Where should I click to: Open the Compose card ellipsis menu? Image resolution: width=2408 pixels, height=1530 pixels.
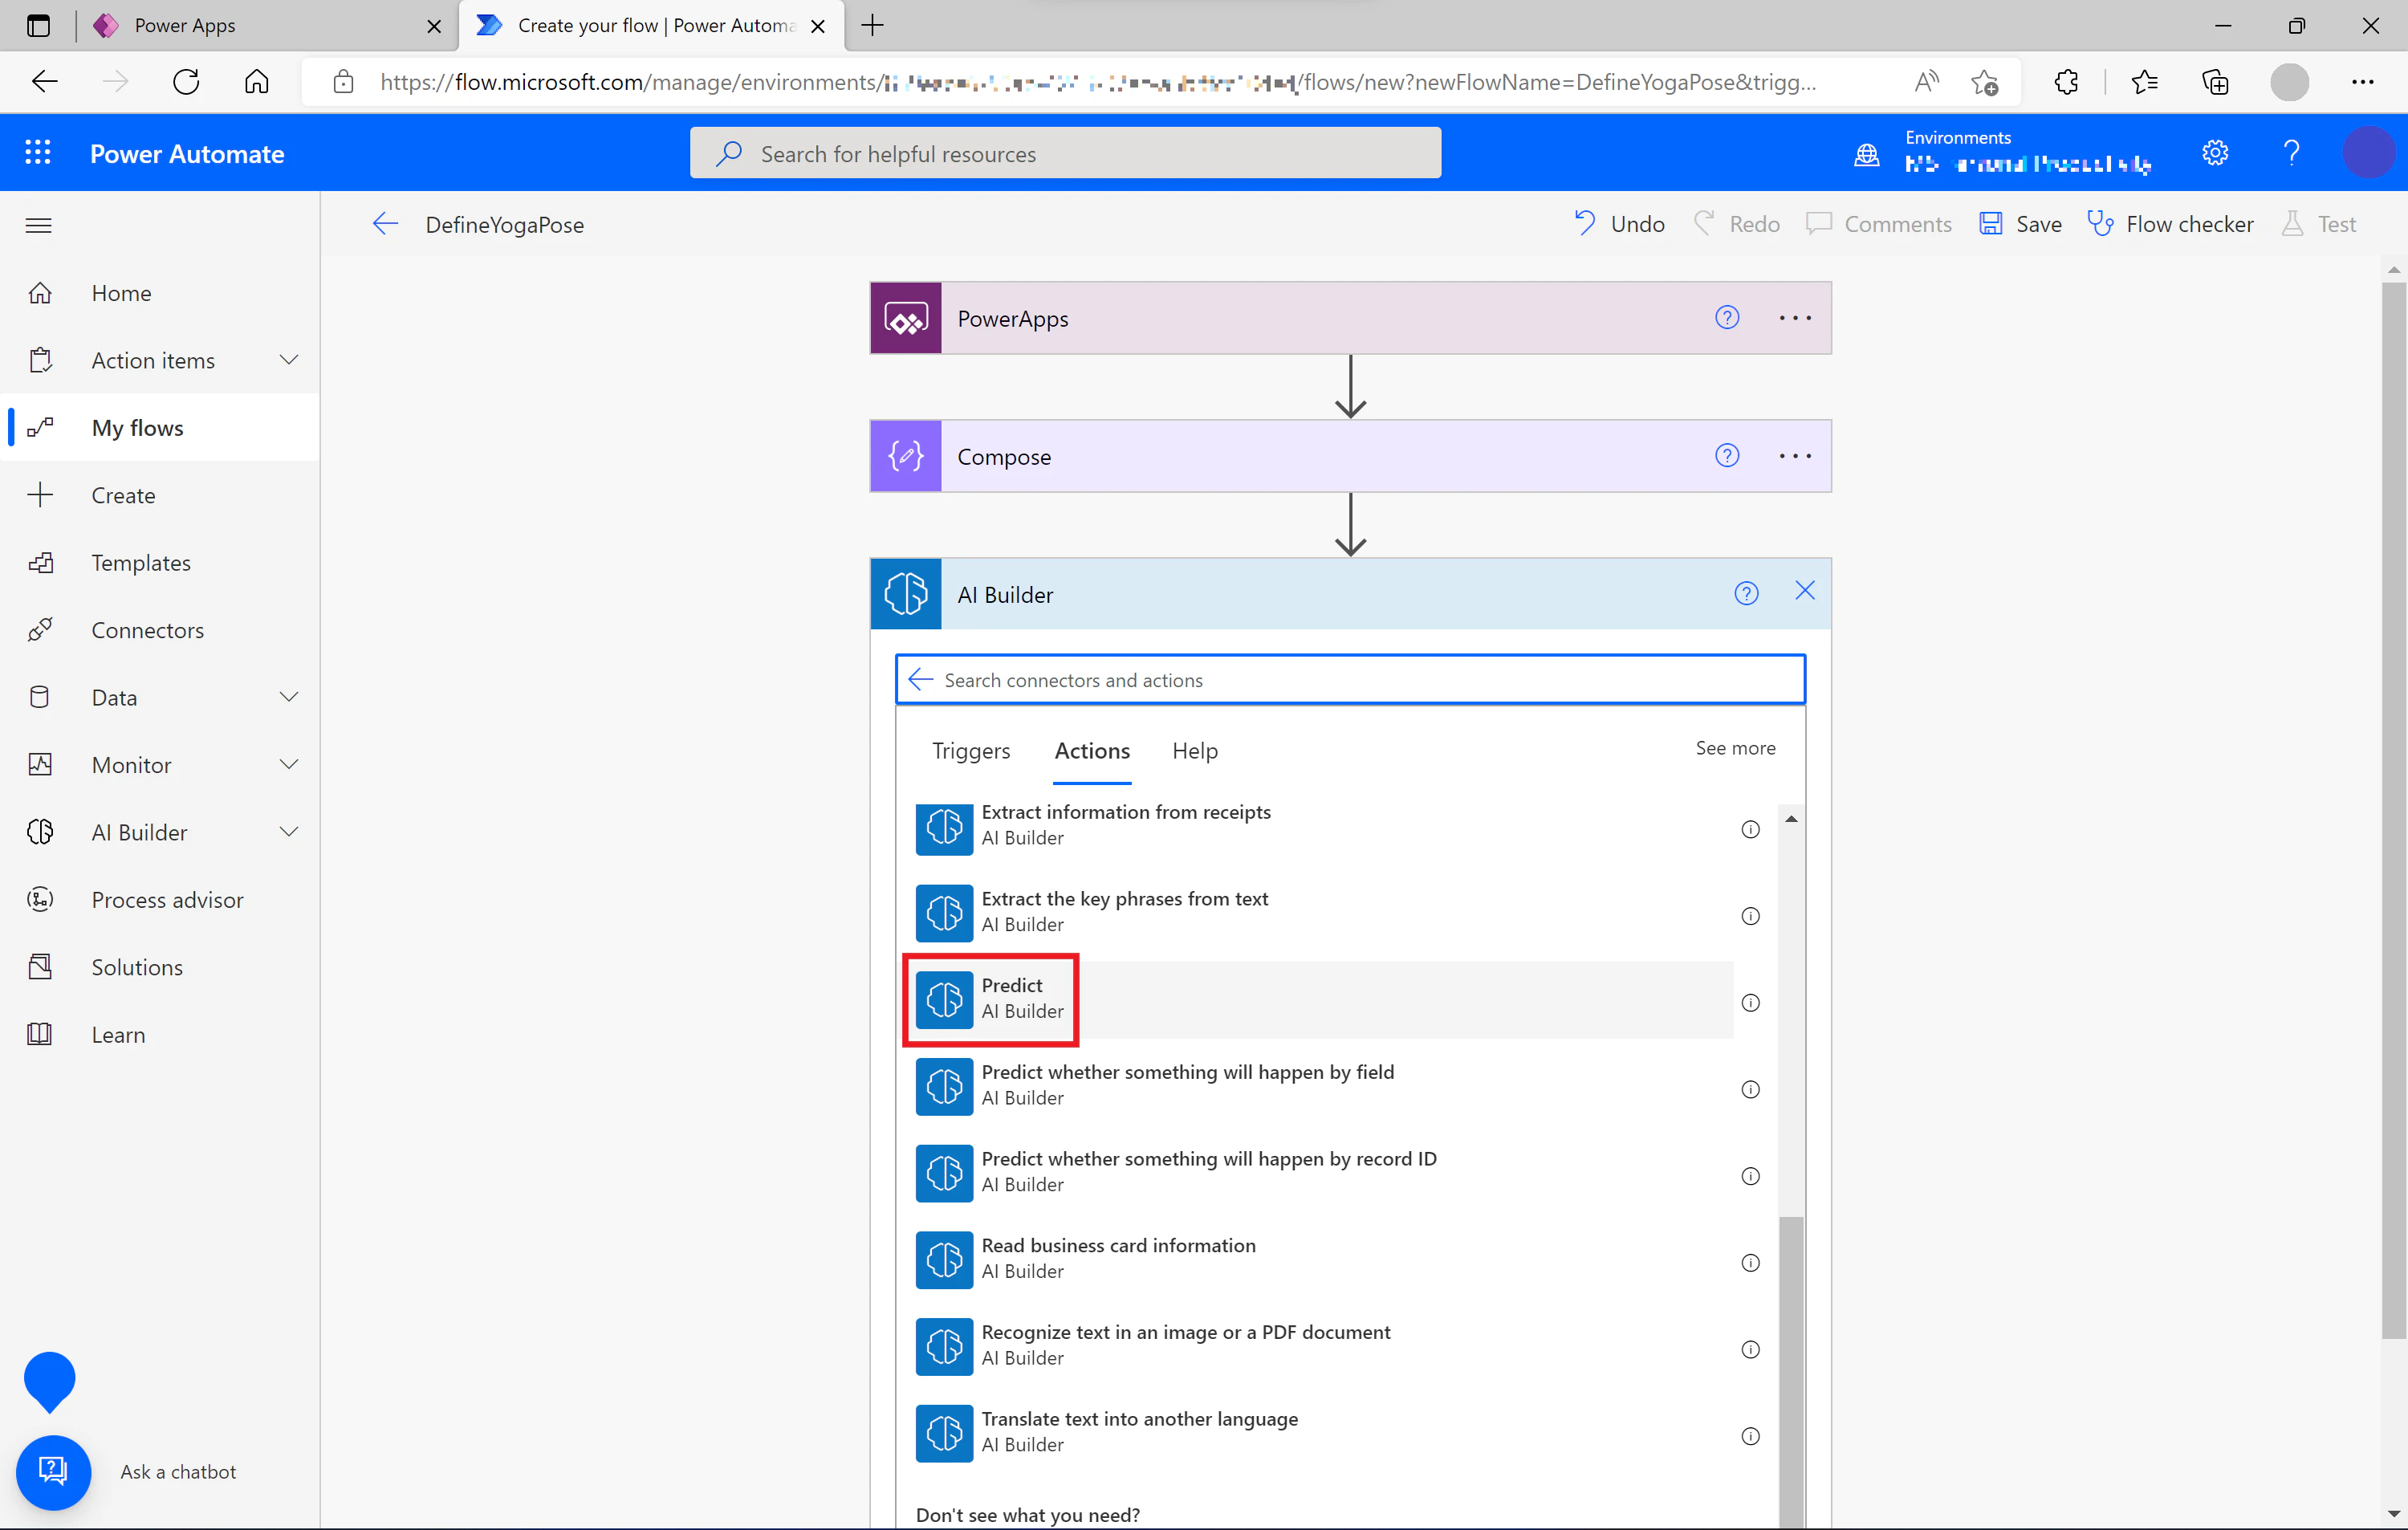[1795, 456]
